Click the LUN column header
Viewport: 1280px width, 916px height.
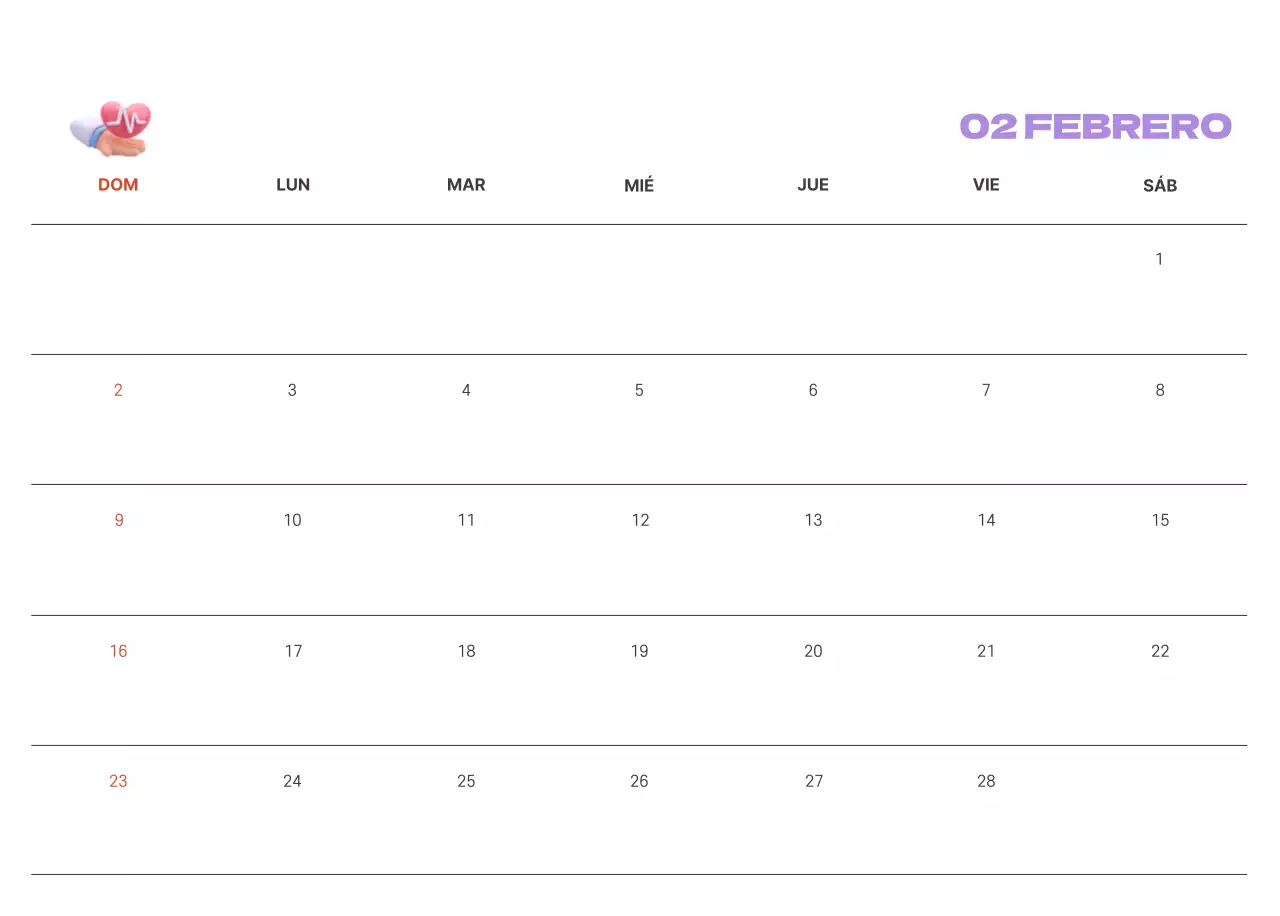[x=293, y=185]
